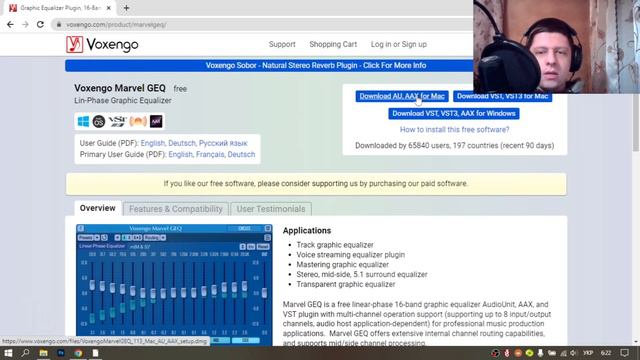640x360 pixels.
Task: Open the blank document taskbar app
Action: 96,353
